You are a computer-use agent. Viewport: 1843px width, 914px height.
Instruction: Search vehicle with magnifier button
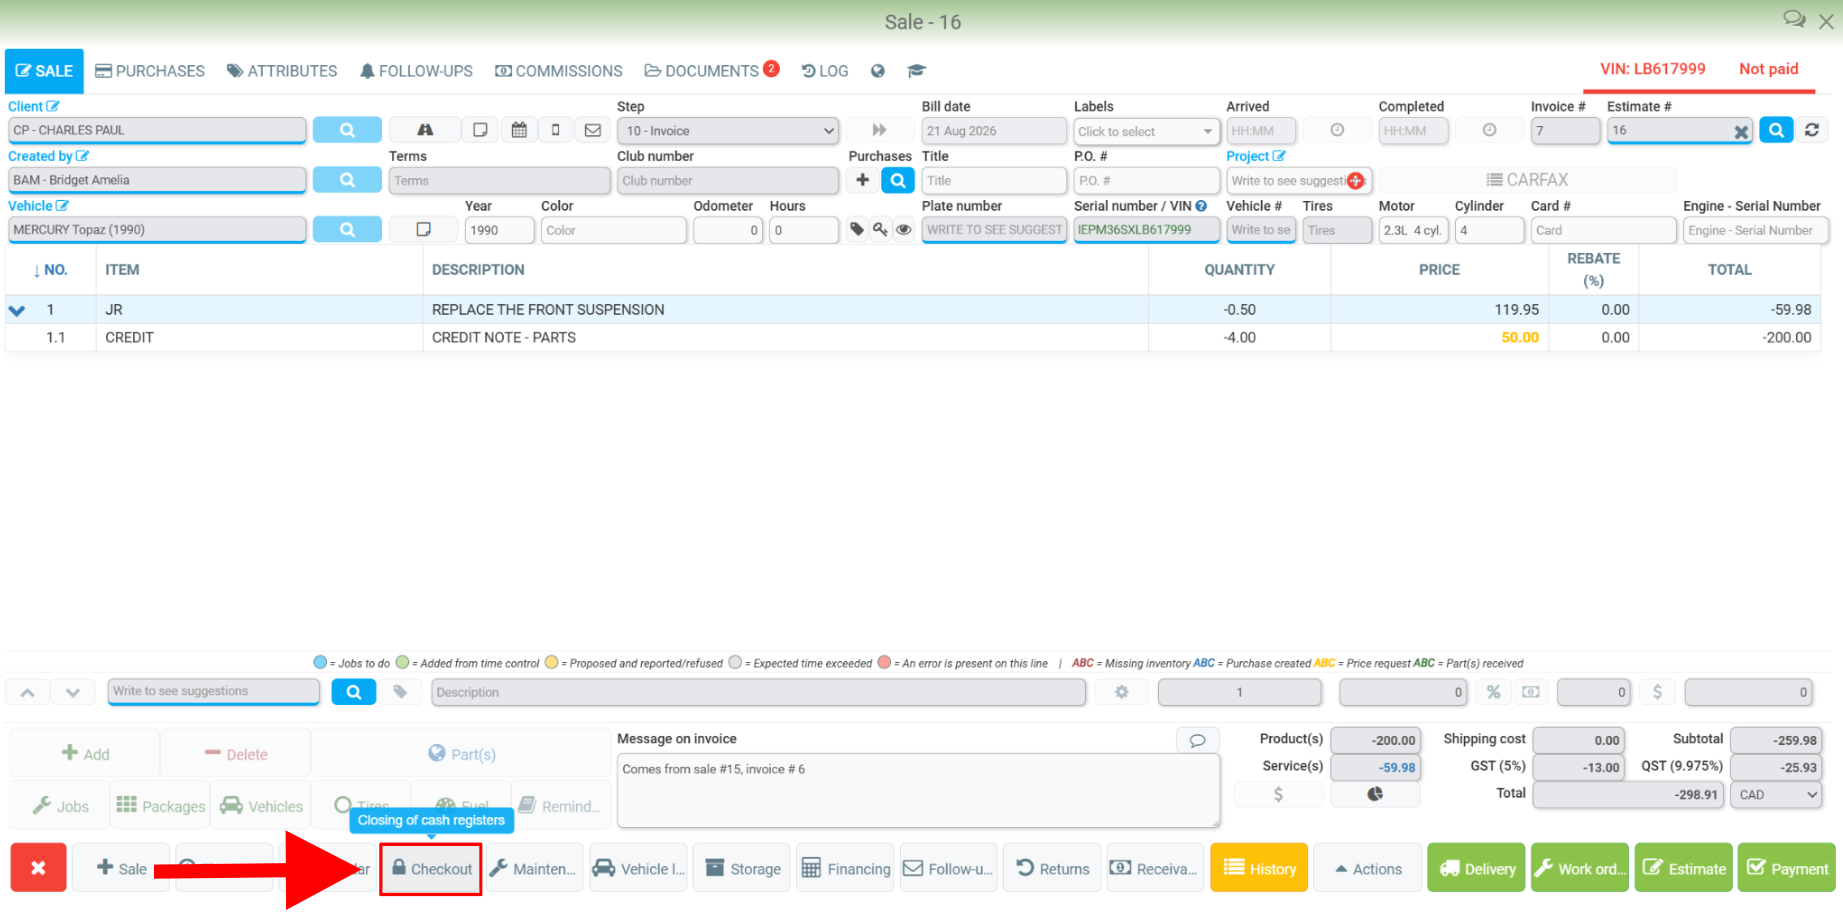(347, 229)
